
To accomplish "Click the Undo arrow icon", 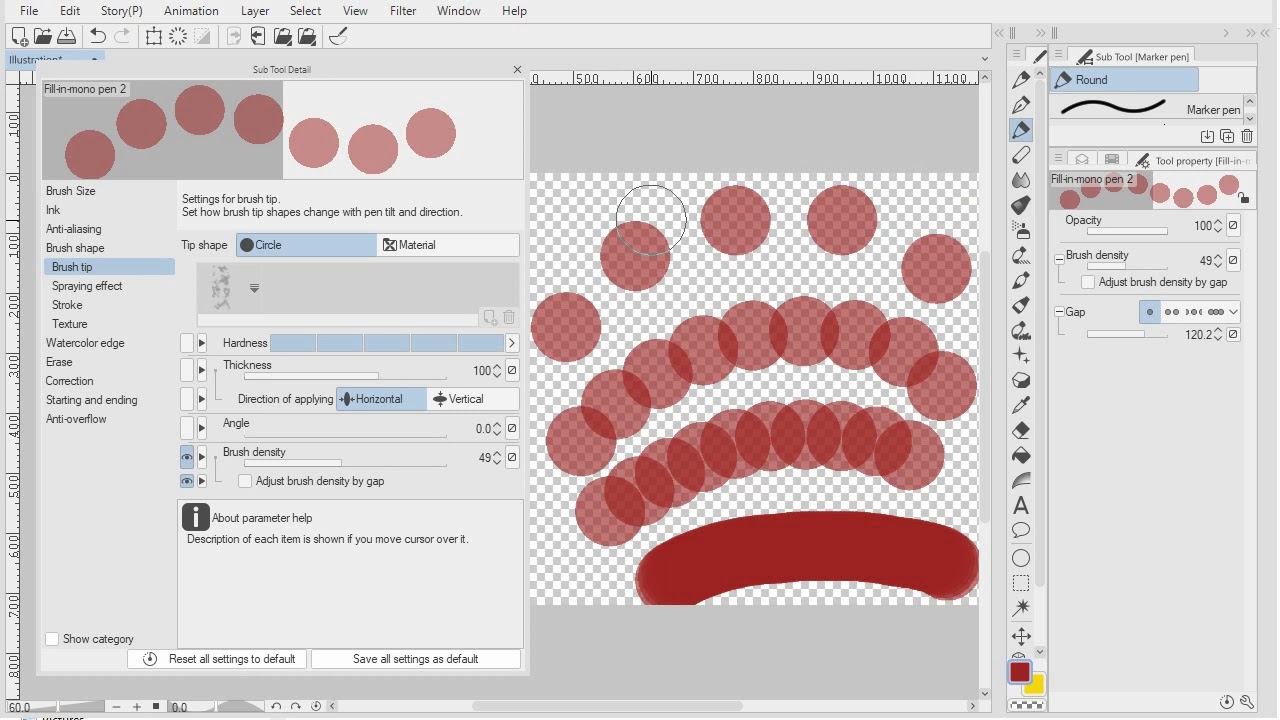I will [98, 36].
